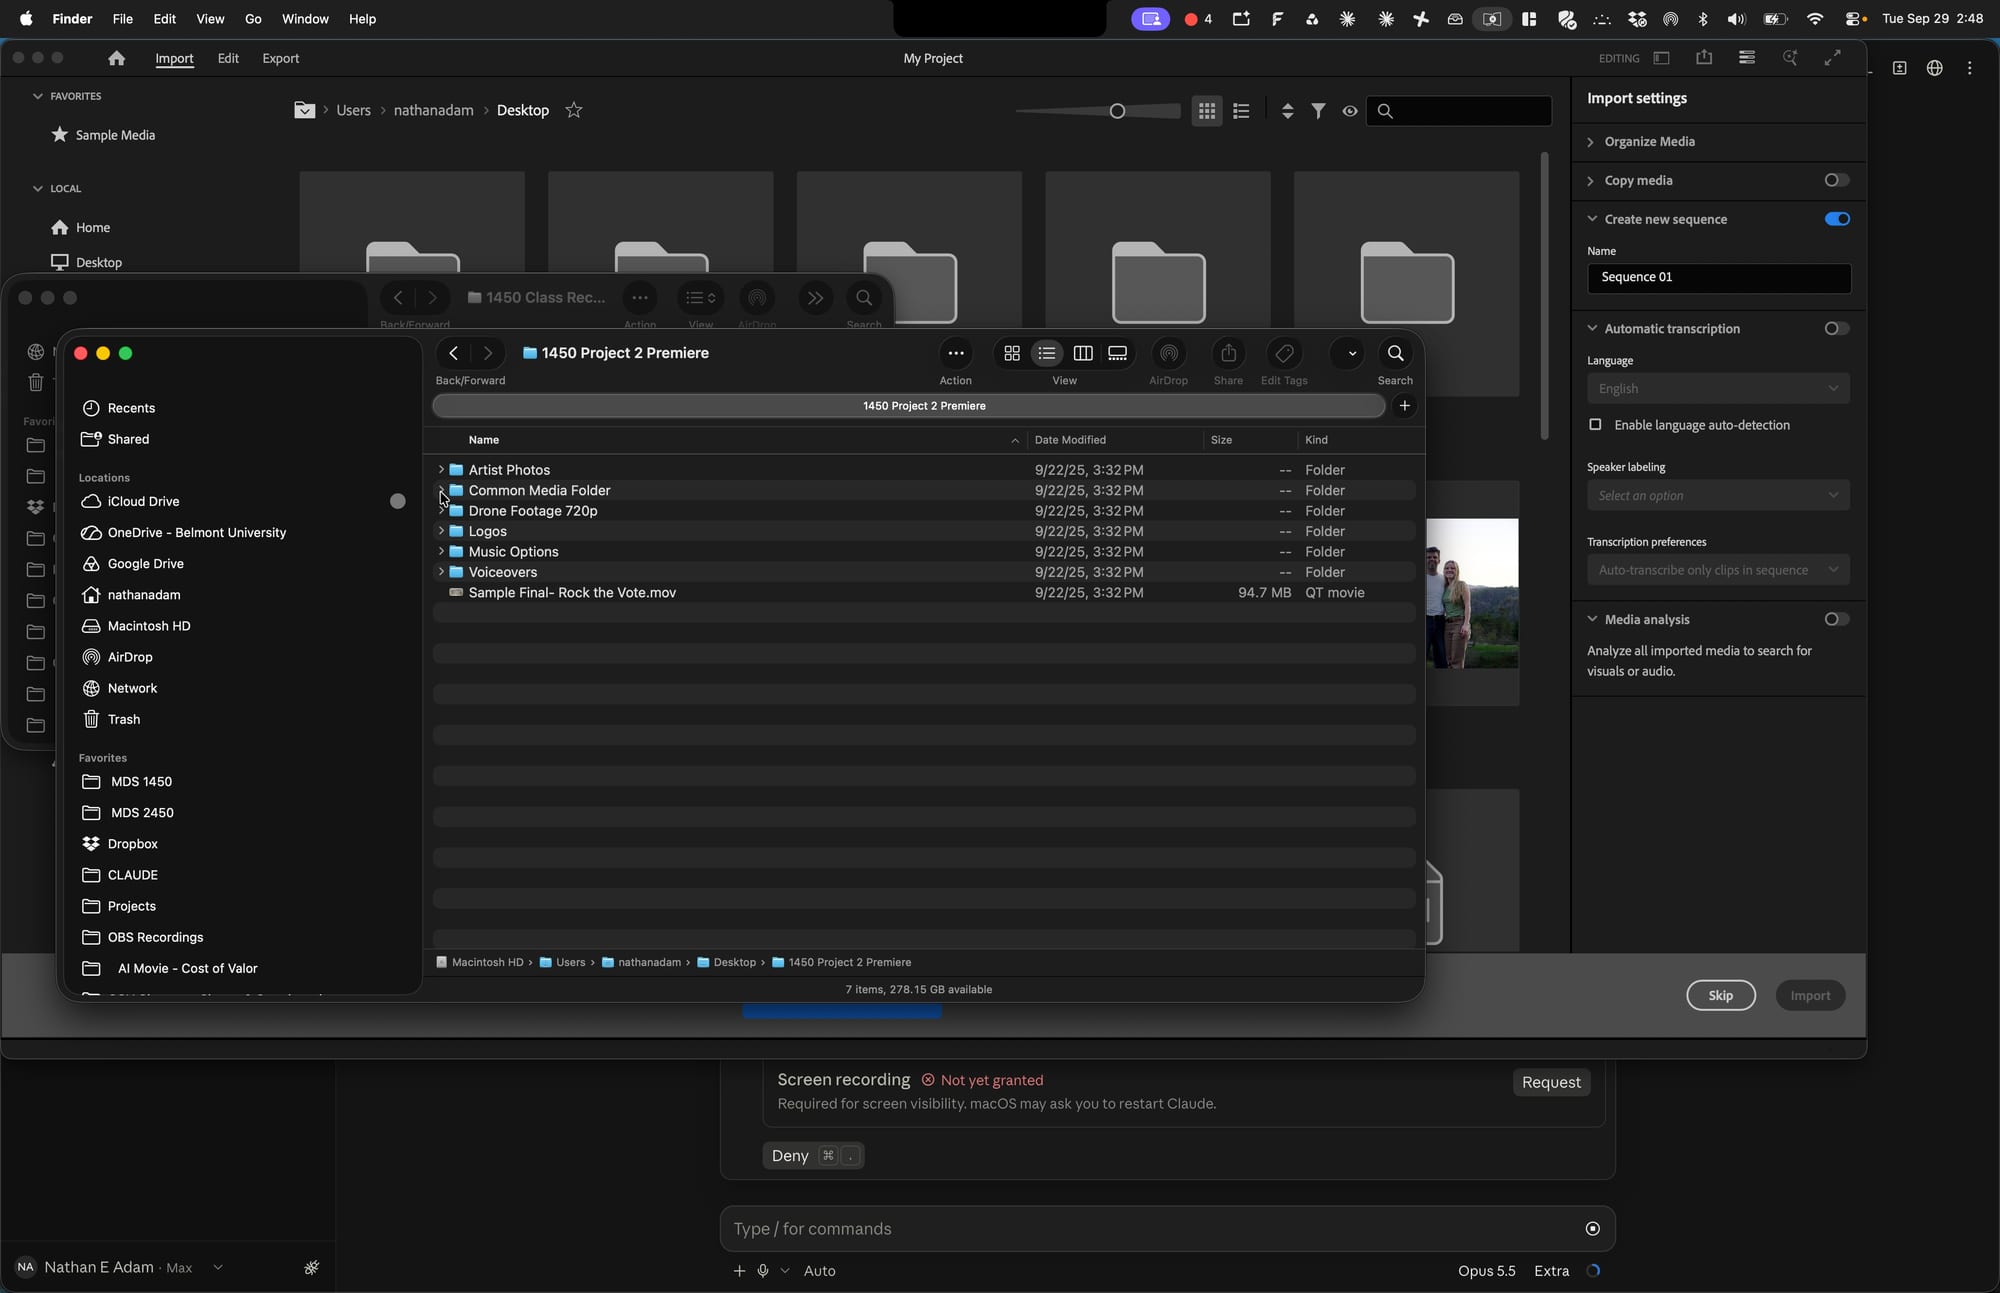This screenshot has height=1293, width=2000.
Task: Open filter funnel in Premiere import
Action: [x=1319, y=111]
